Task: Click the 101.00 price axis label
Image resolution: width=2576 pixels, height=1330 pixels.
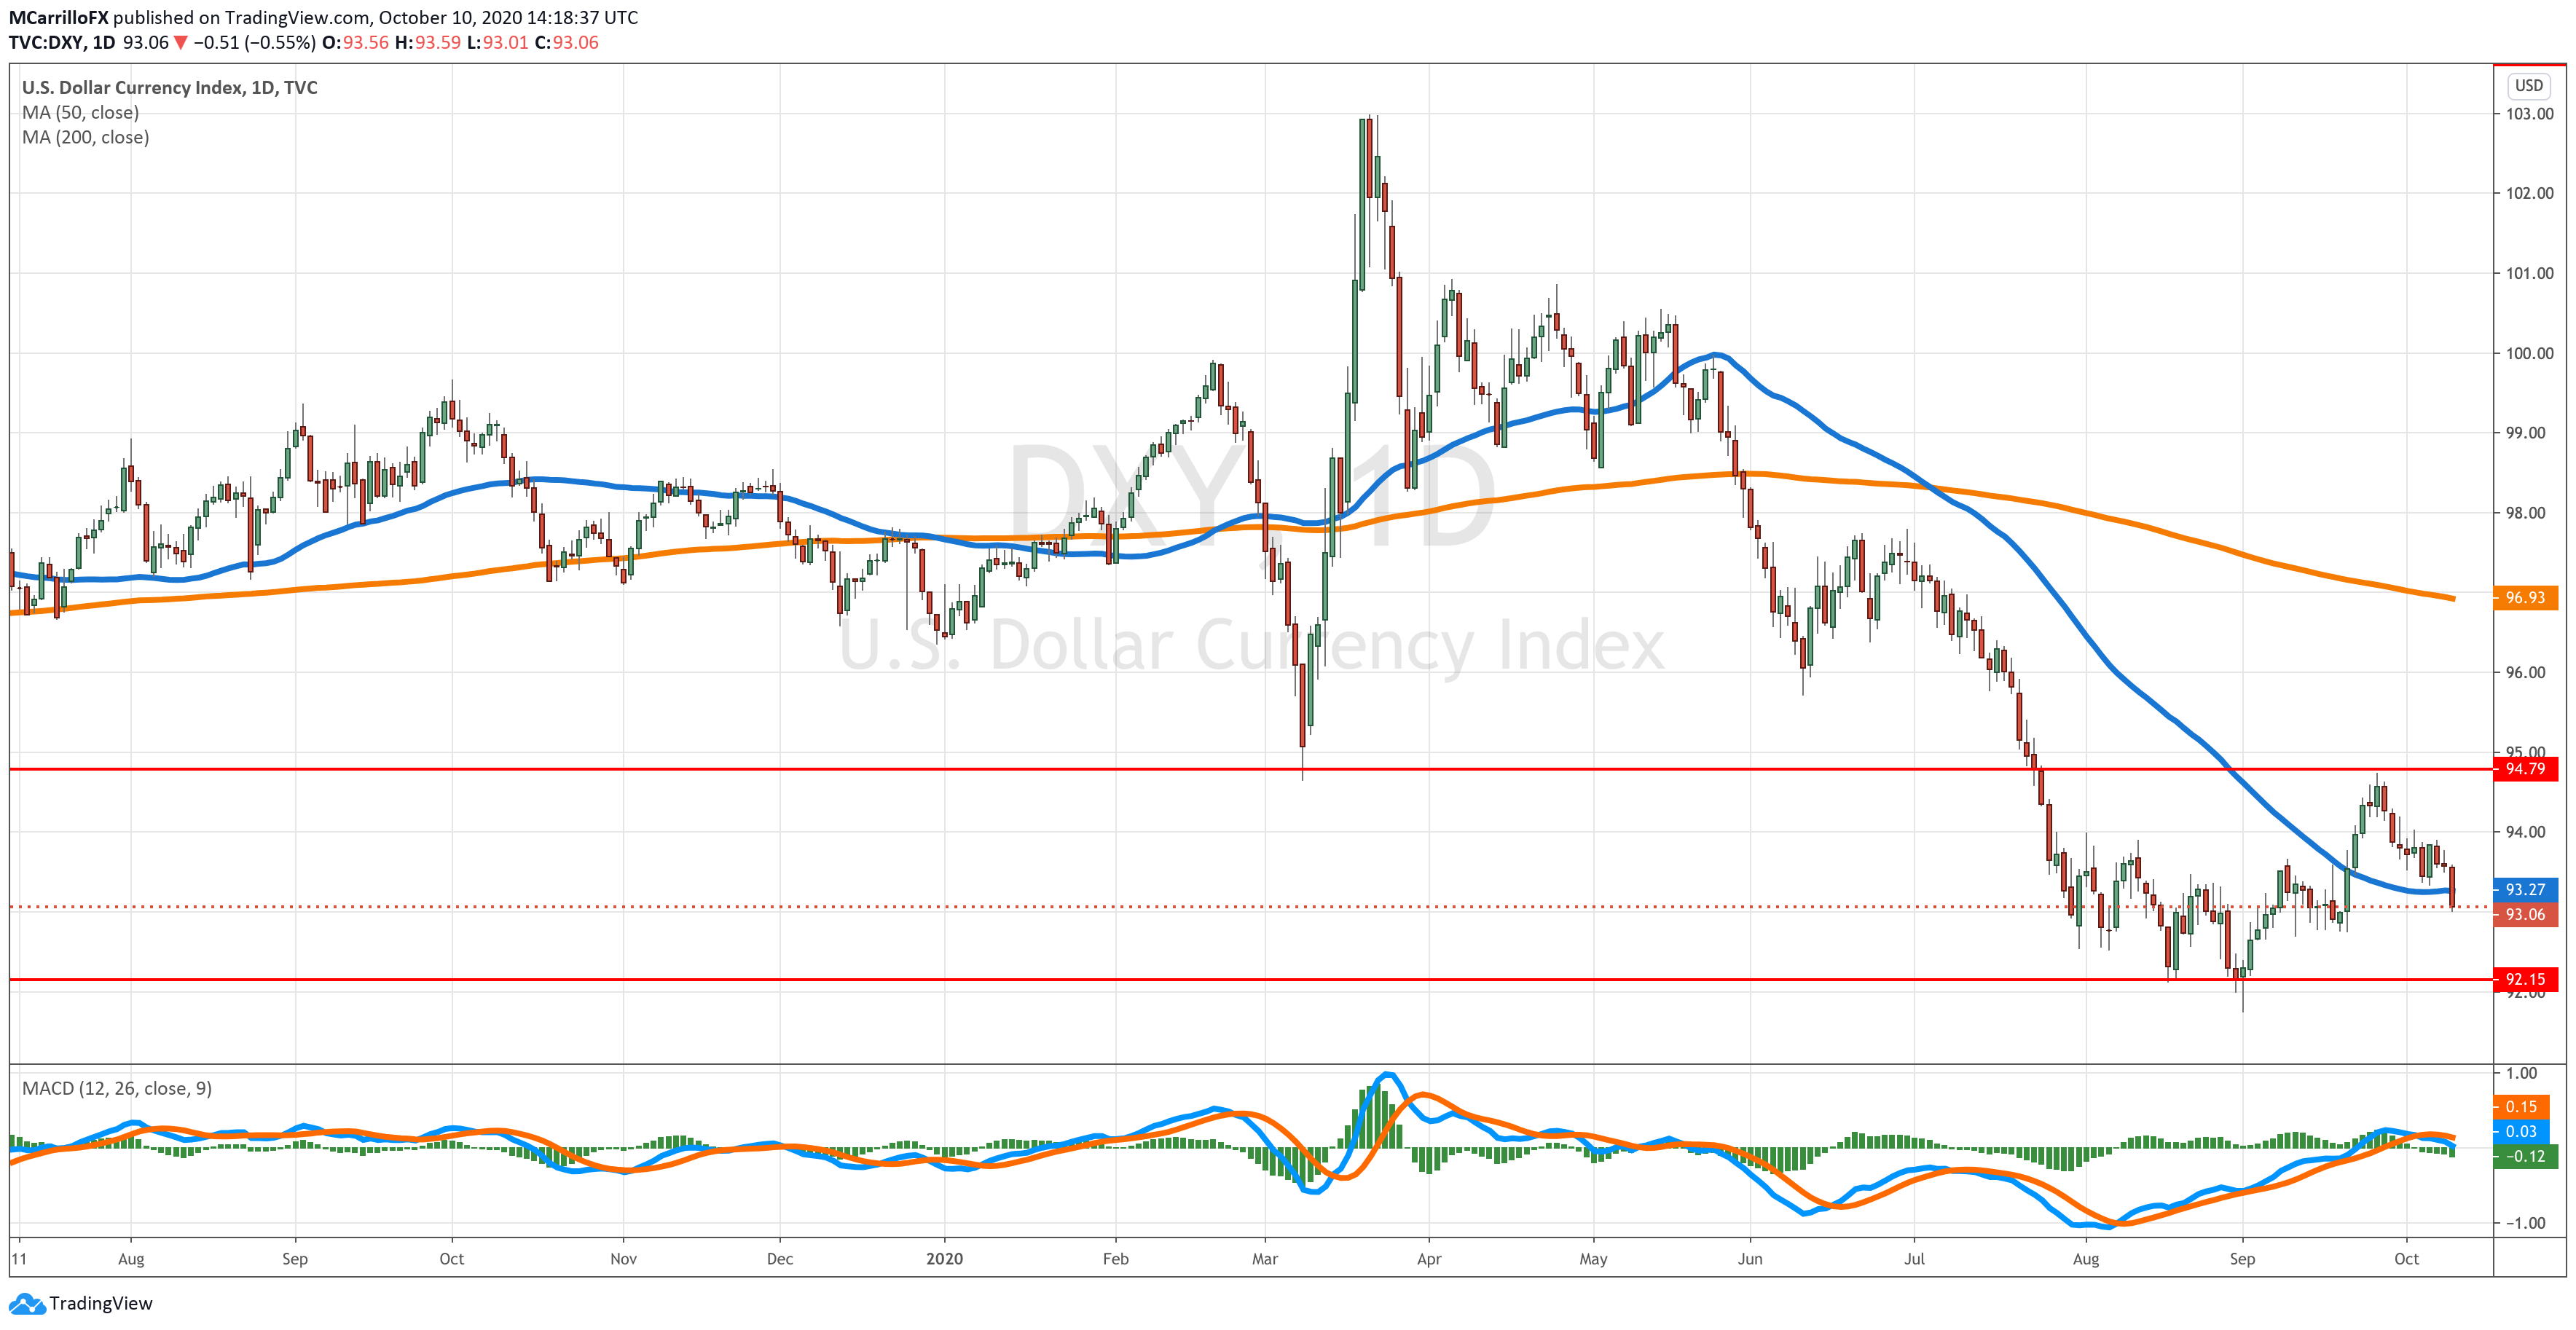Action: click(2529, 273)
